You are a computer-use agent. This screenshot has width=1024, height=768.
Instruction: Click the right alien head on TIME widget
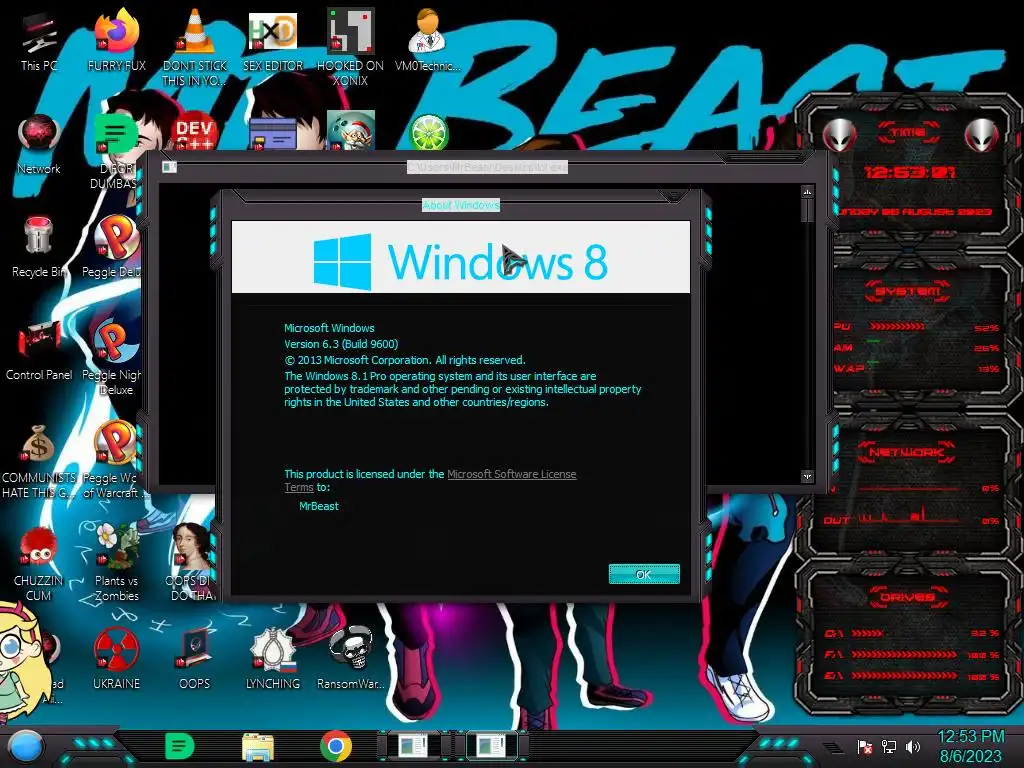(982, 135)
